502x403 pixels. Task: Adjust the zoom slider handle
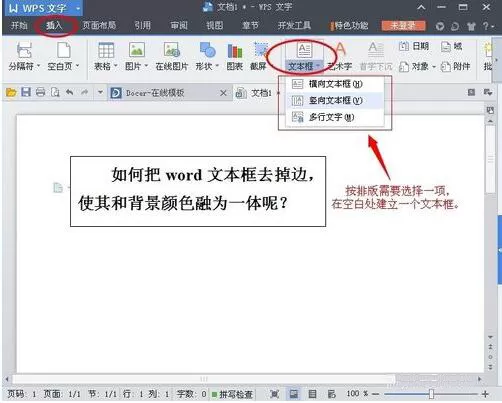[x=431, y=394]
